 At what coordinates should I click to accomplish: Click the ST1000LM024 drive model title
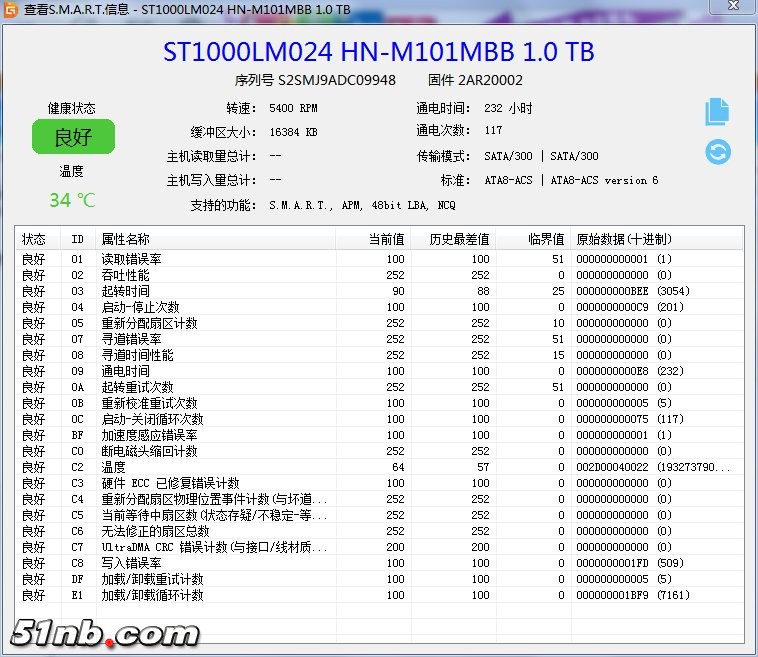click(378, 52)
